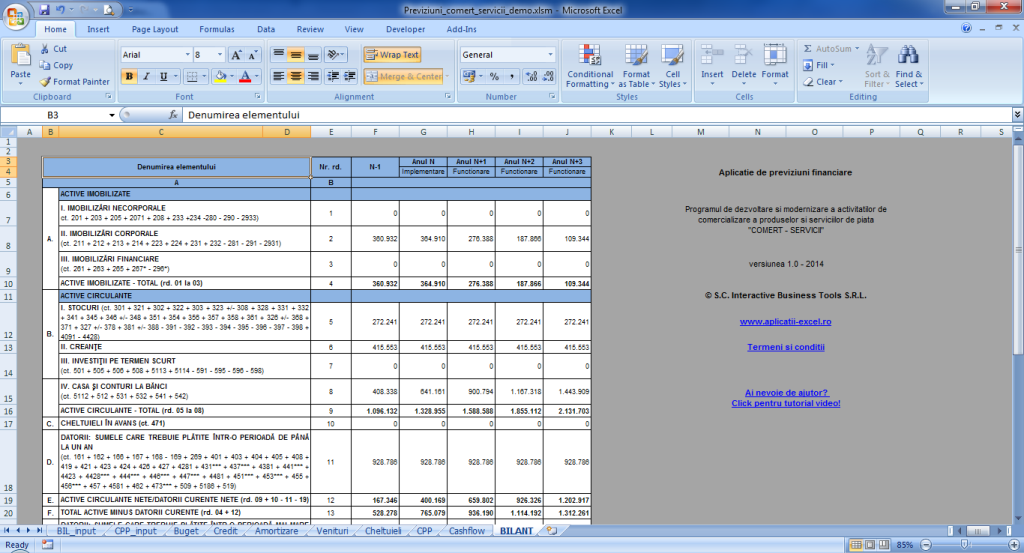Open the Insert ribbon tab
This screenshot has height=553, width=1024.
coord(99,29)
